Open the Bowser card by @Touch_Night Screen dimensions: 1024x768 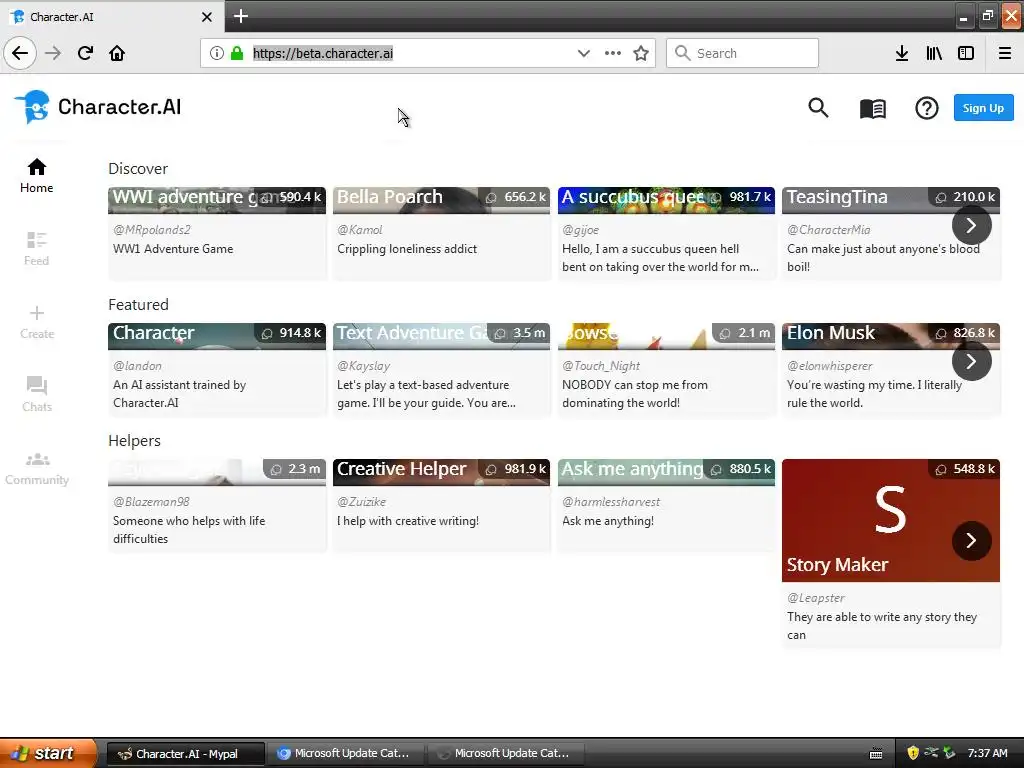click(666, 369)
